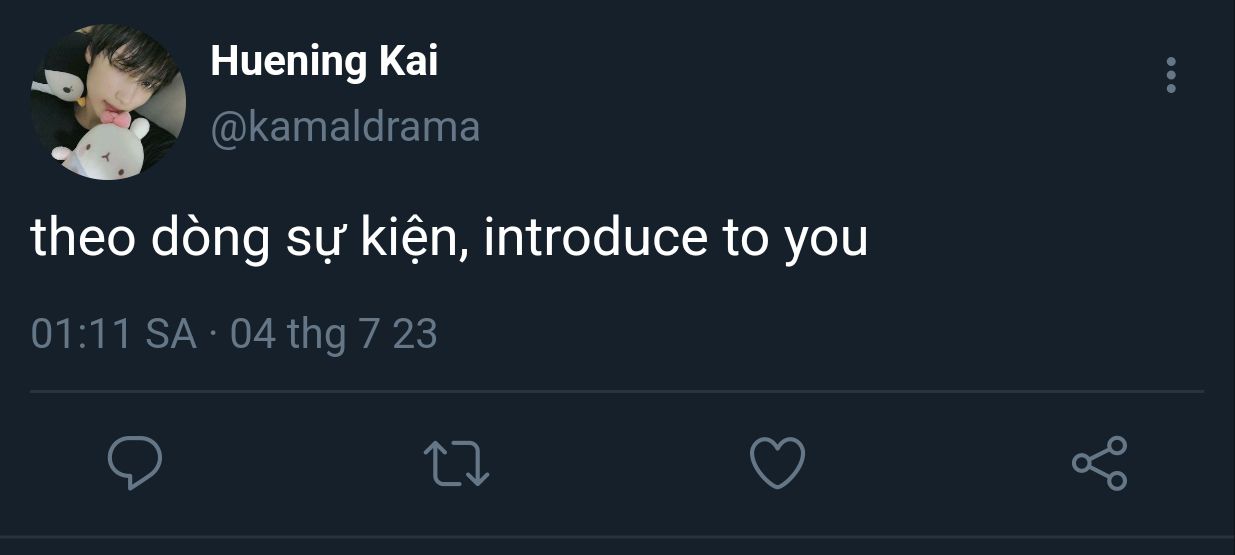Retweet the post with the arrows icon
1235x555 pixels.
click(x=457, y=465)
